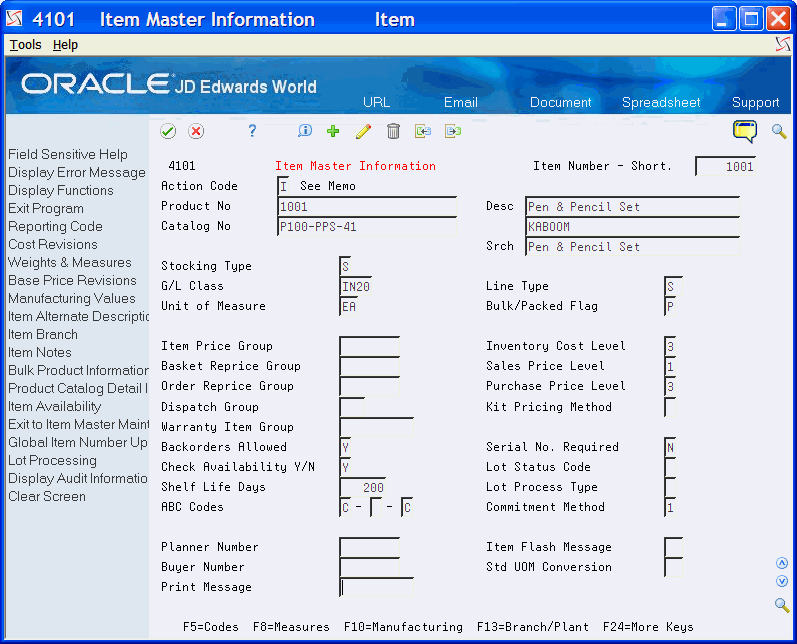Click the Document banner link
This screenshot has height=644, width=797.
pos(561,102)
